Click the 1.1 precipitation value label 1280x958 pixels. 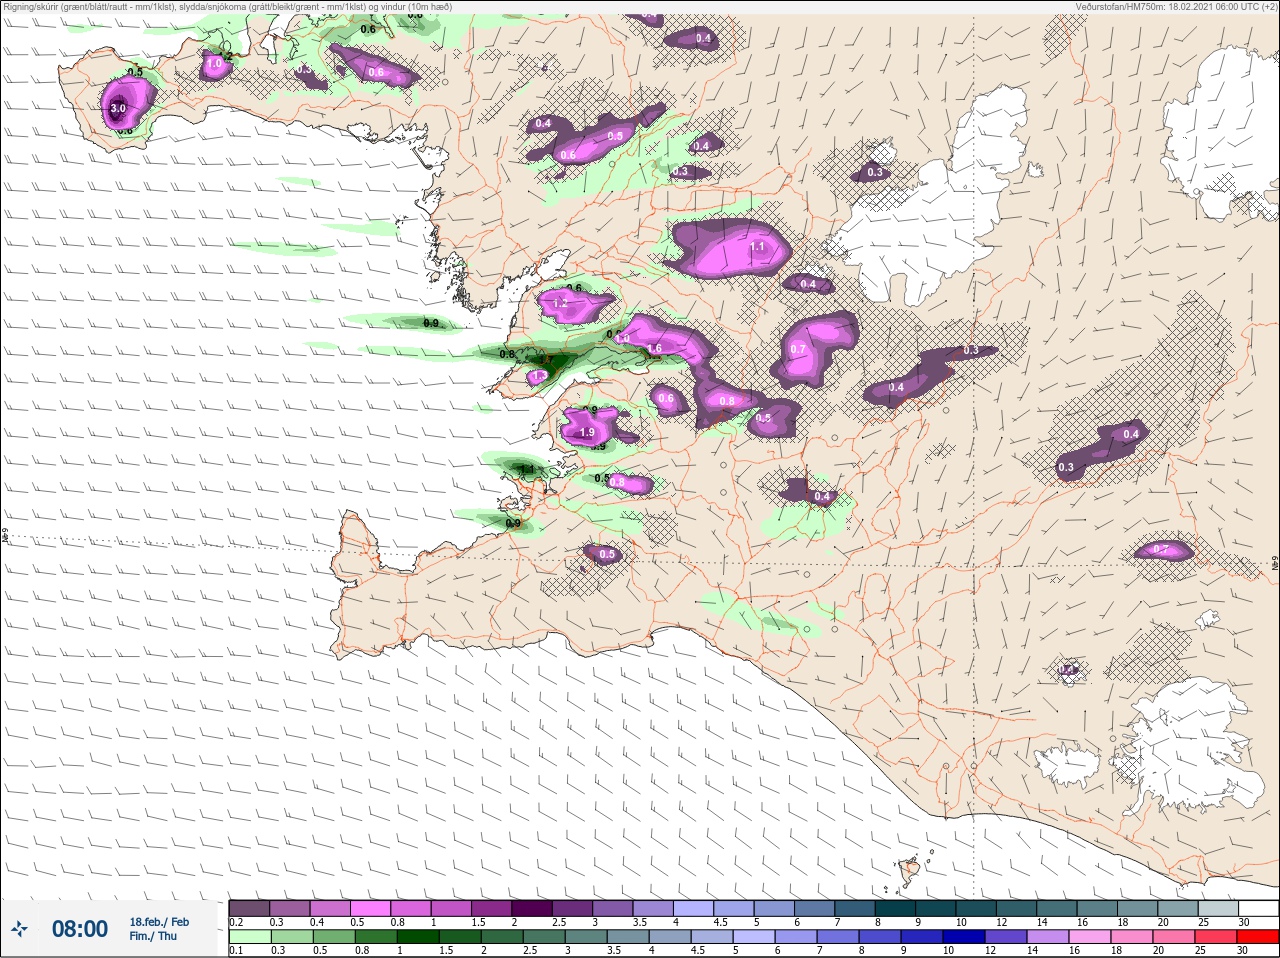tap(757, 246)
